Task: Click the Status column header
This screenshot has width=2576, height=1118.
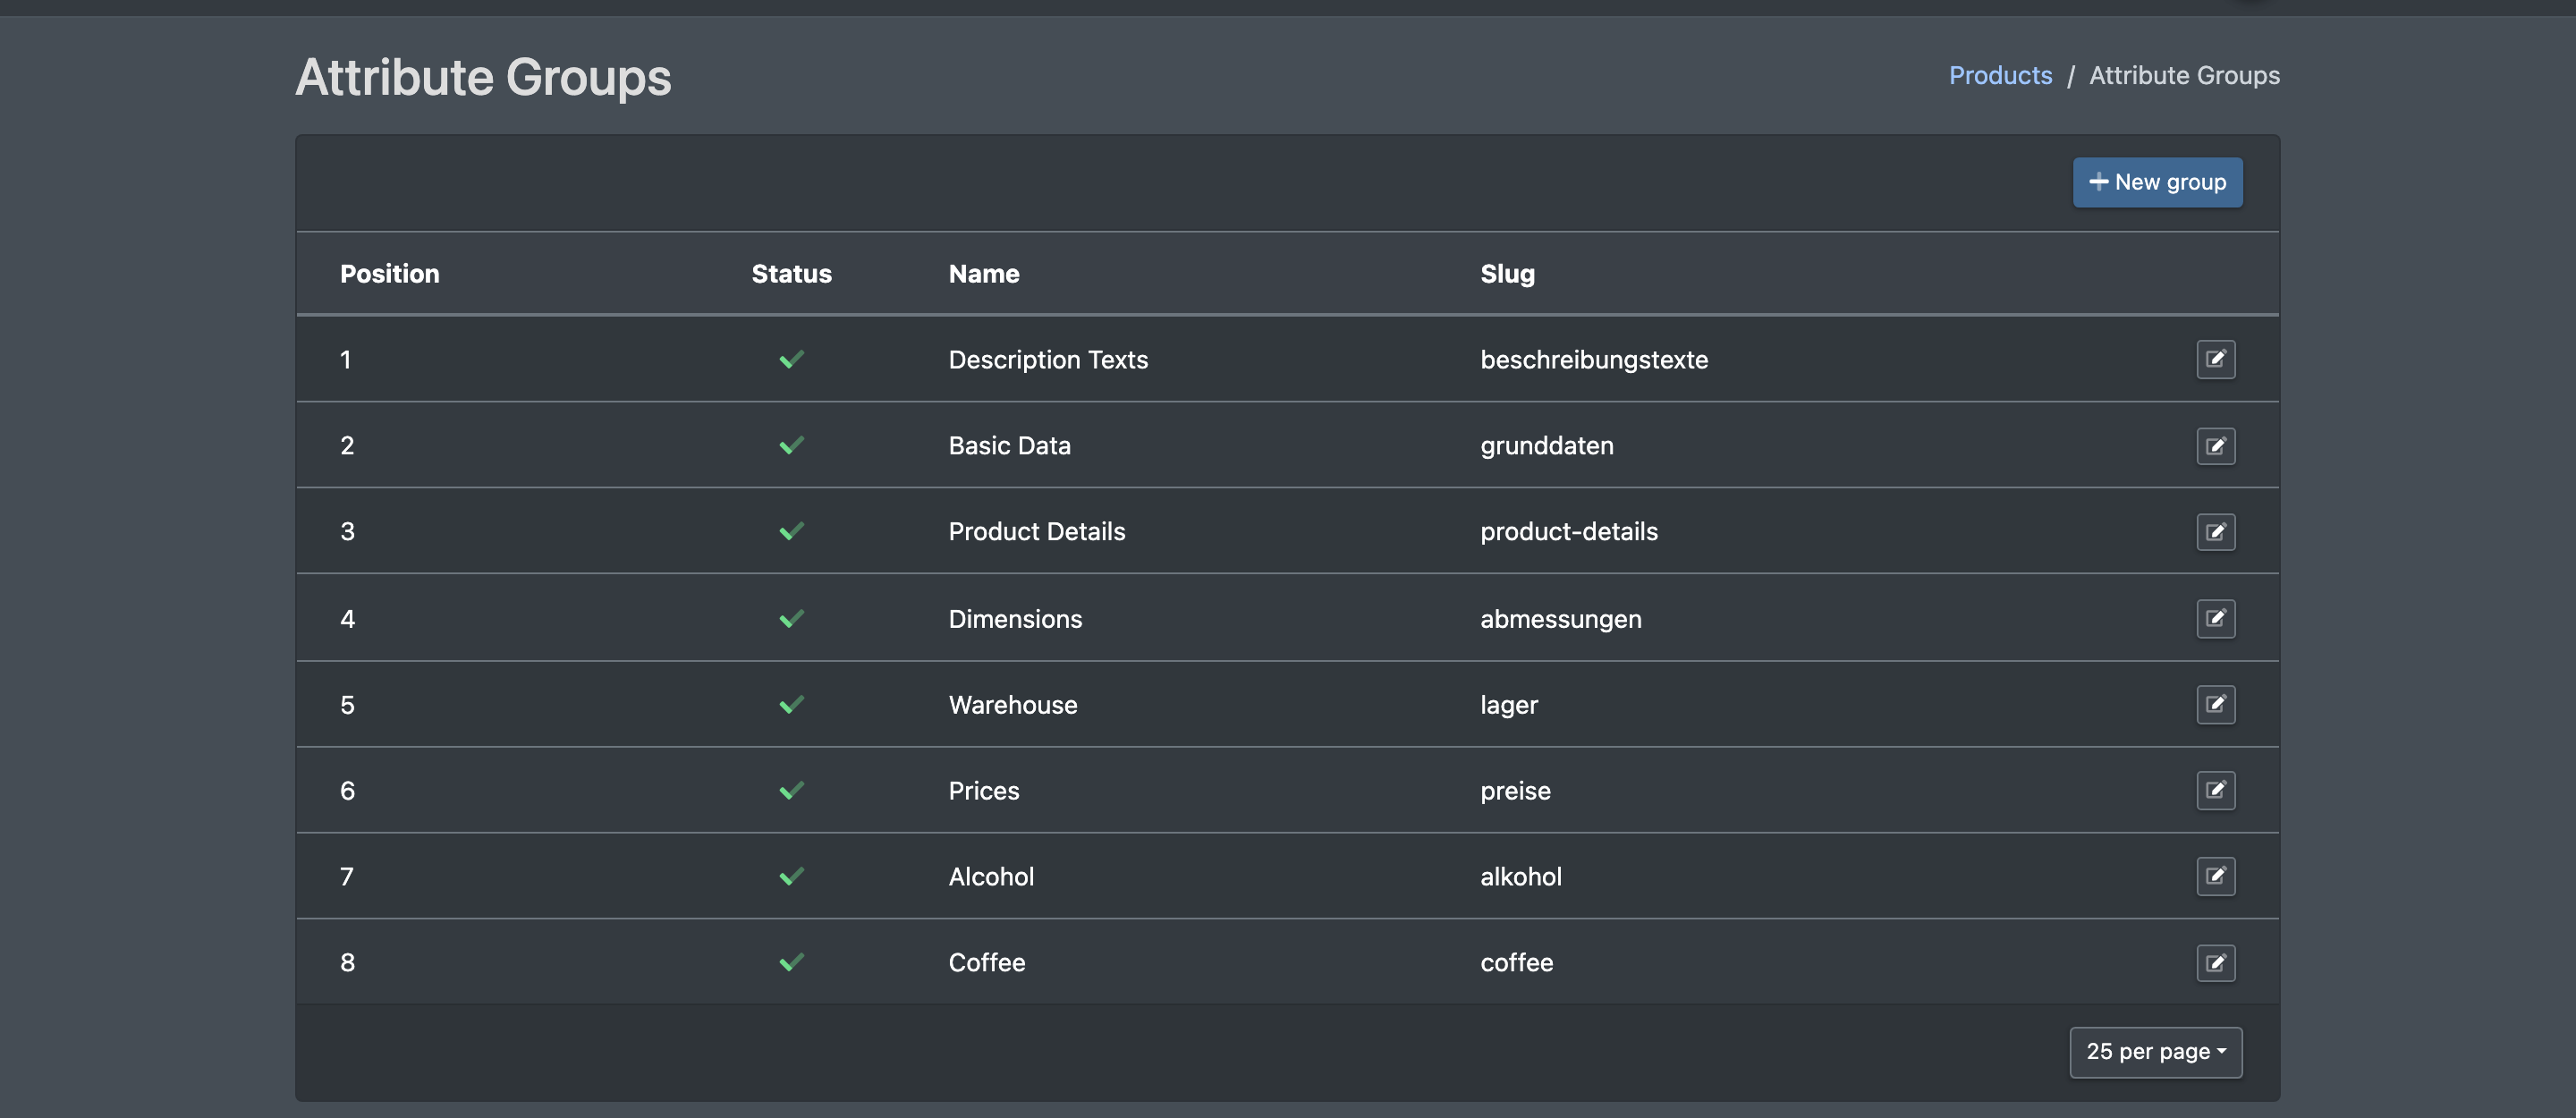Action: (791, 273)
